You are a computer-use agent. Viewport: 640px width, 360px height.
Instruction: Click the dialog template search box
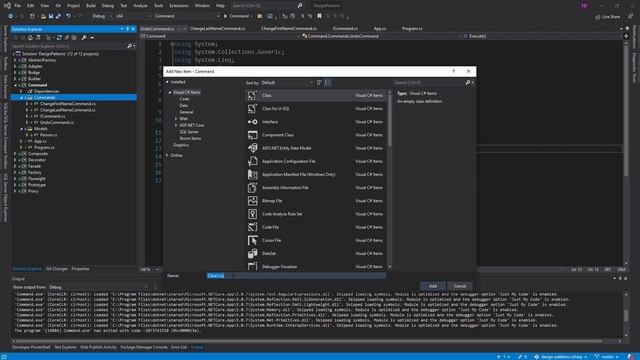429,83
